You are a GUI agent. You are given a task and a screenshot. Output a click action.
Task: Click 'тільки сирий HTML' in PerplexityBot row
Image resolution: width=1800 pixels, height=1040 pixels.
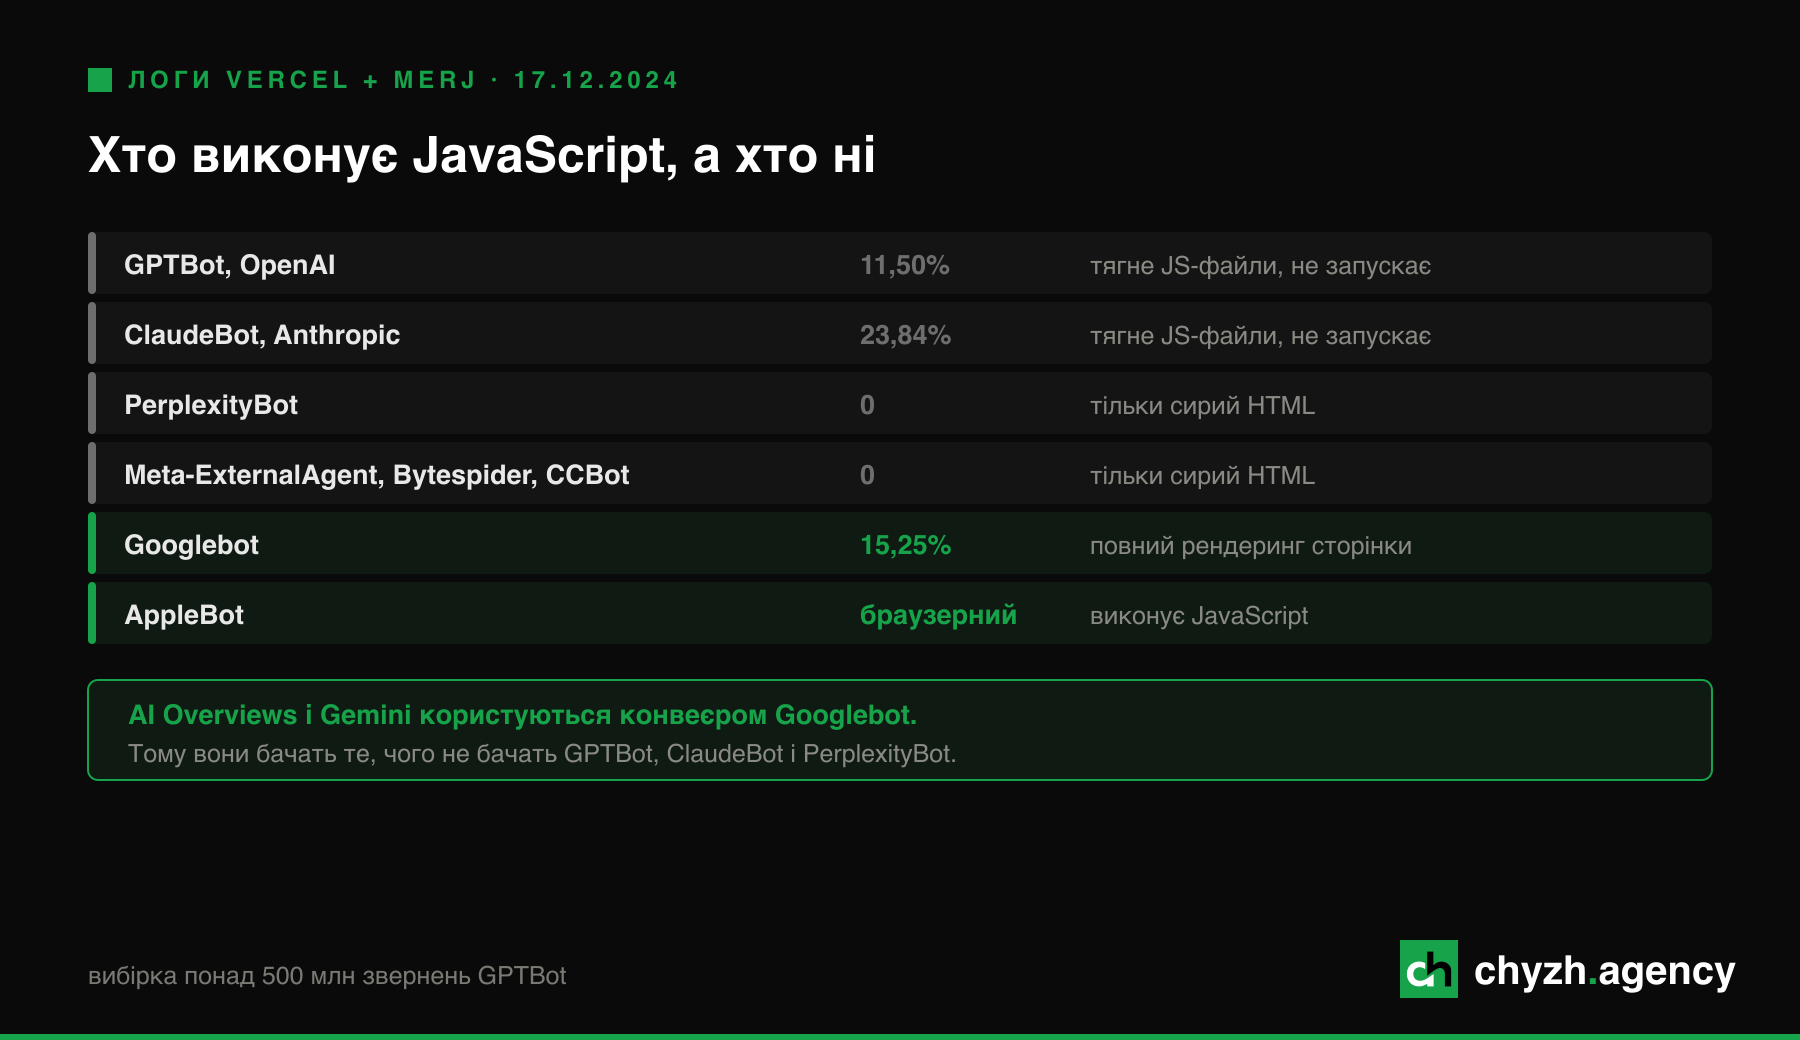[x=1202, y=405]
